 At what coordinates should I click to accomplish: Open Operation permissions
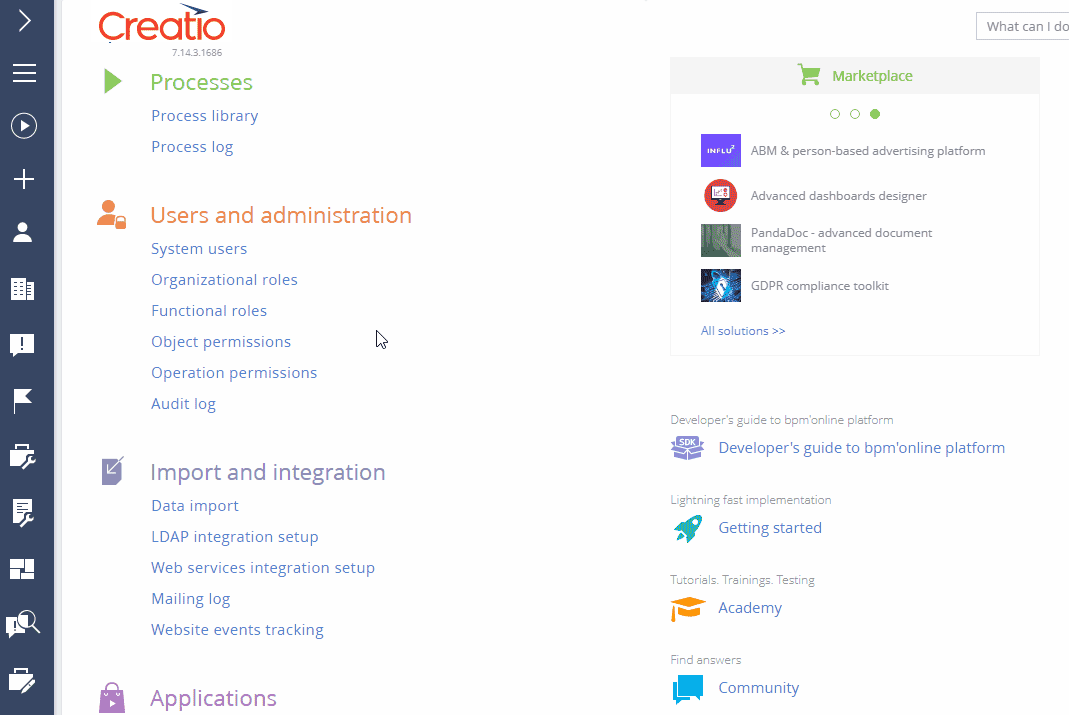click(x=235, y=373)
